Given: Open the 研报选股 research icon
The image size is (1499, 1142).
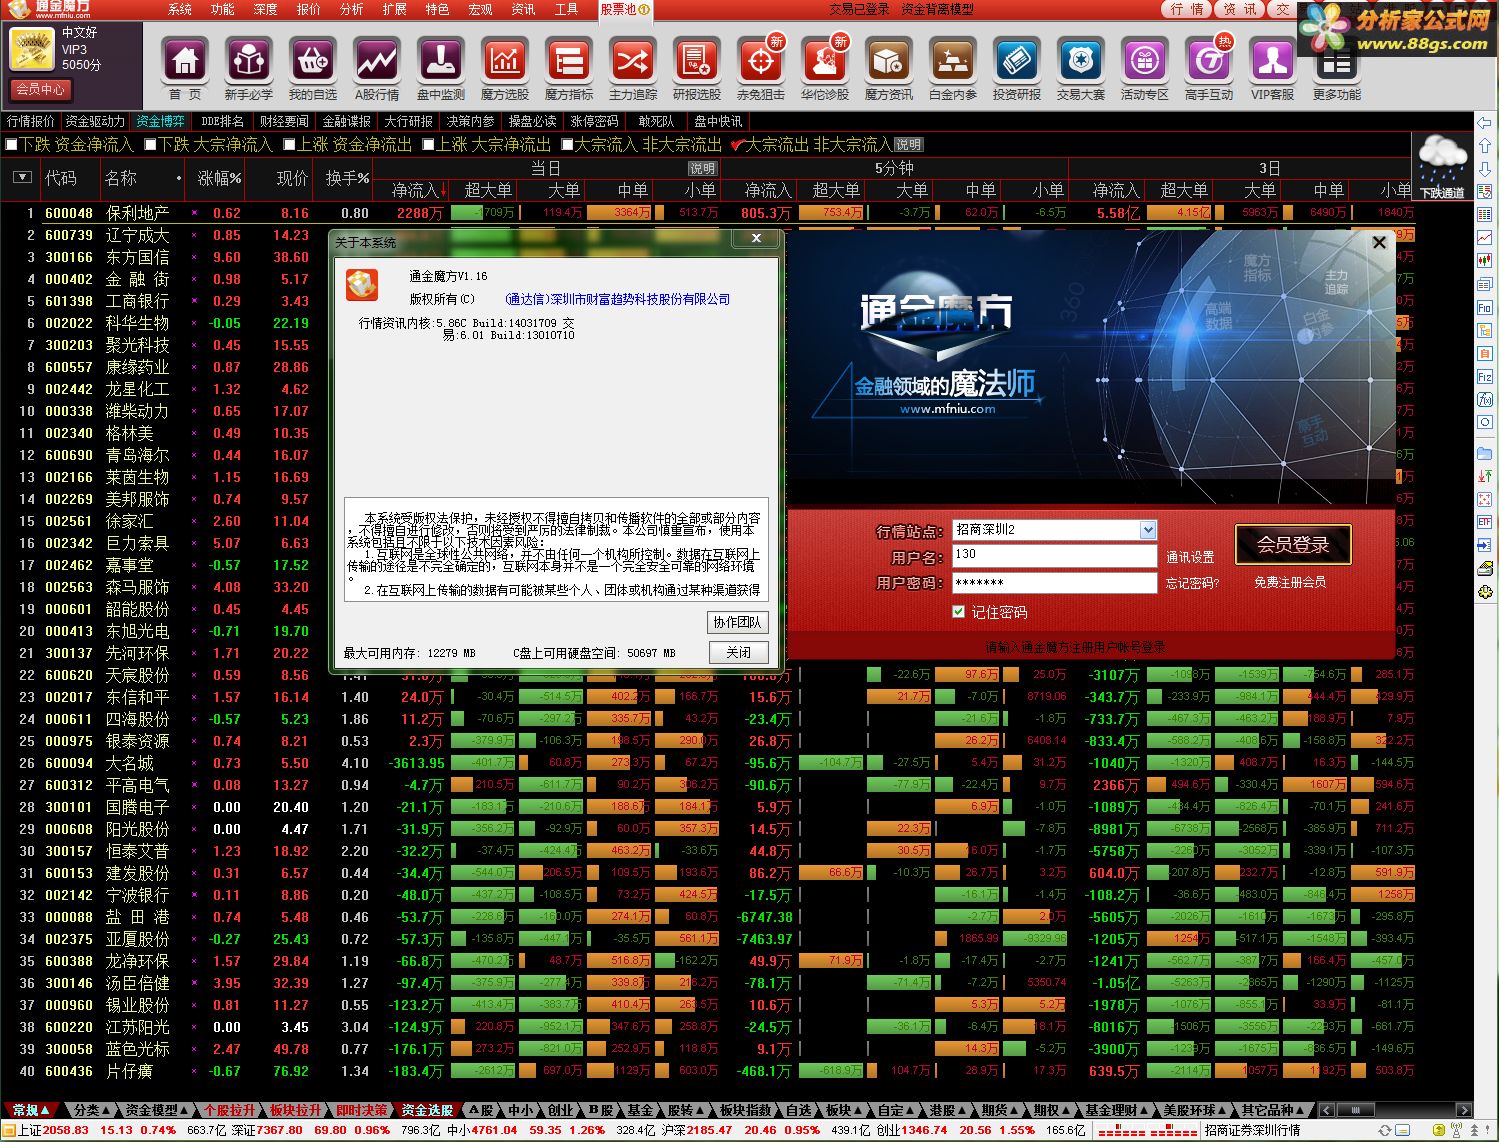Looking at the screenshot, I should click(x=697, y=62).
